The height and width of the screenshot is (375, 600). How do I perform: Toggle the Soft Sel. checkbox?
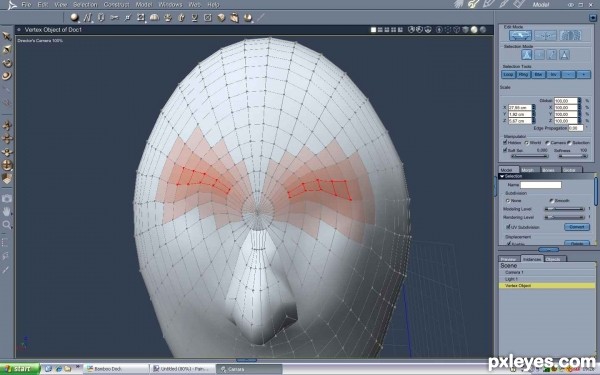(x=505, y=150)
